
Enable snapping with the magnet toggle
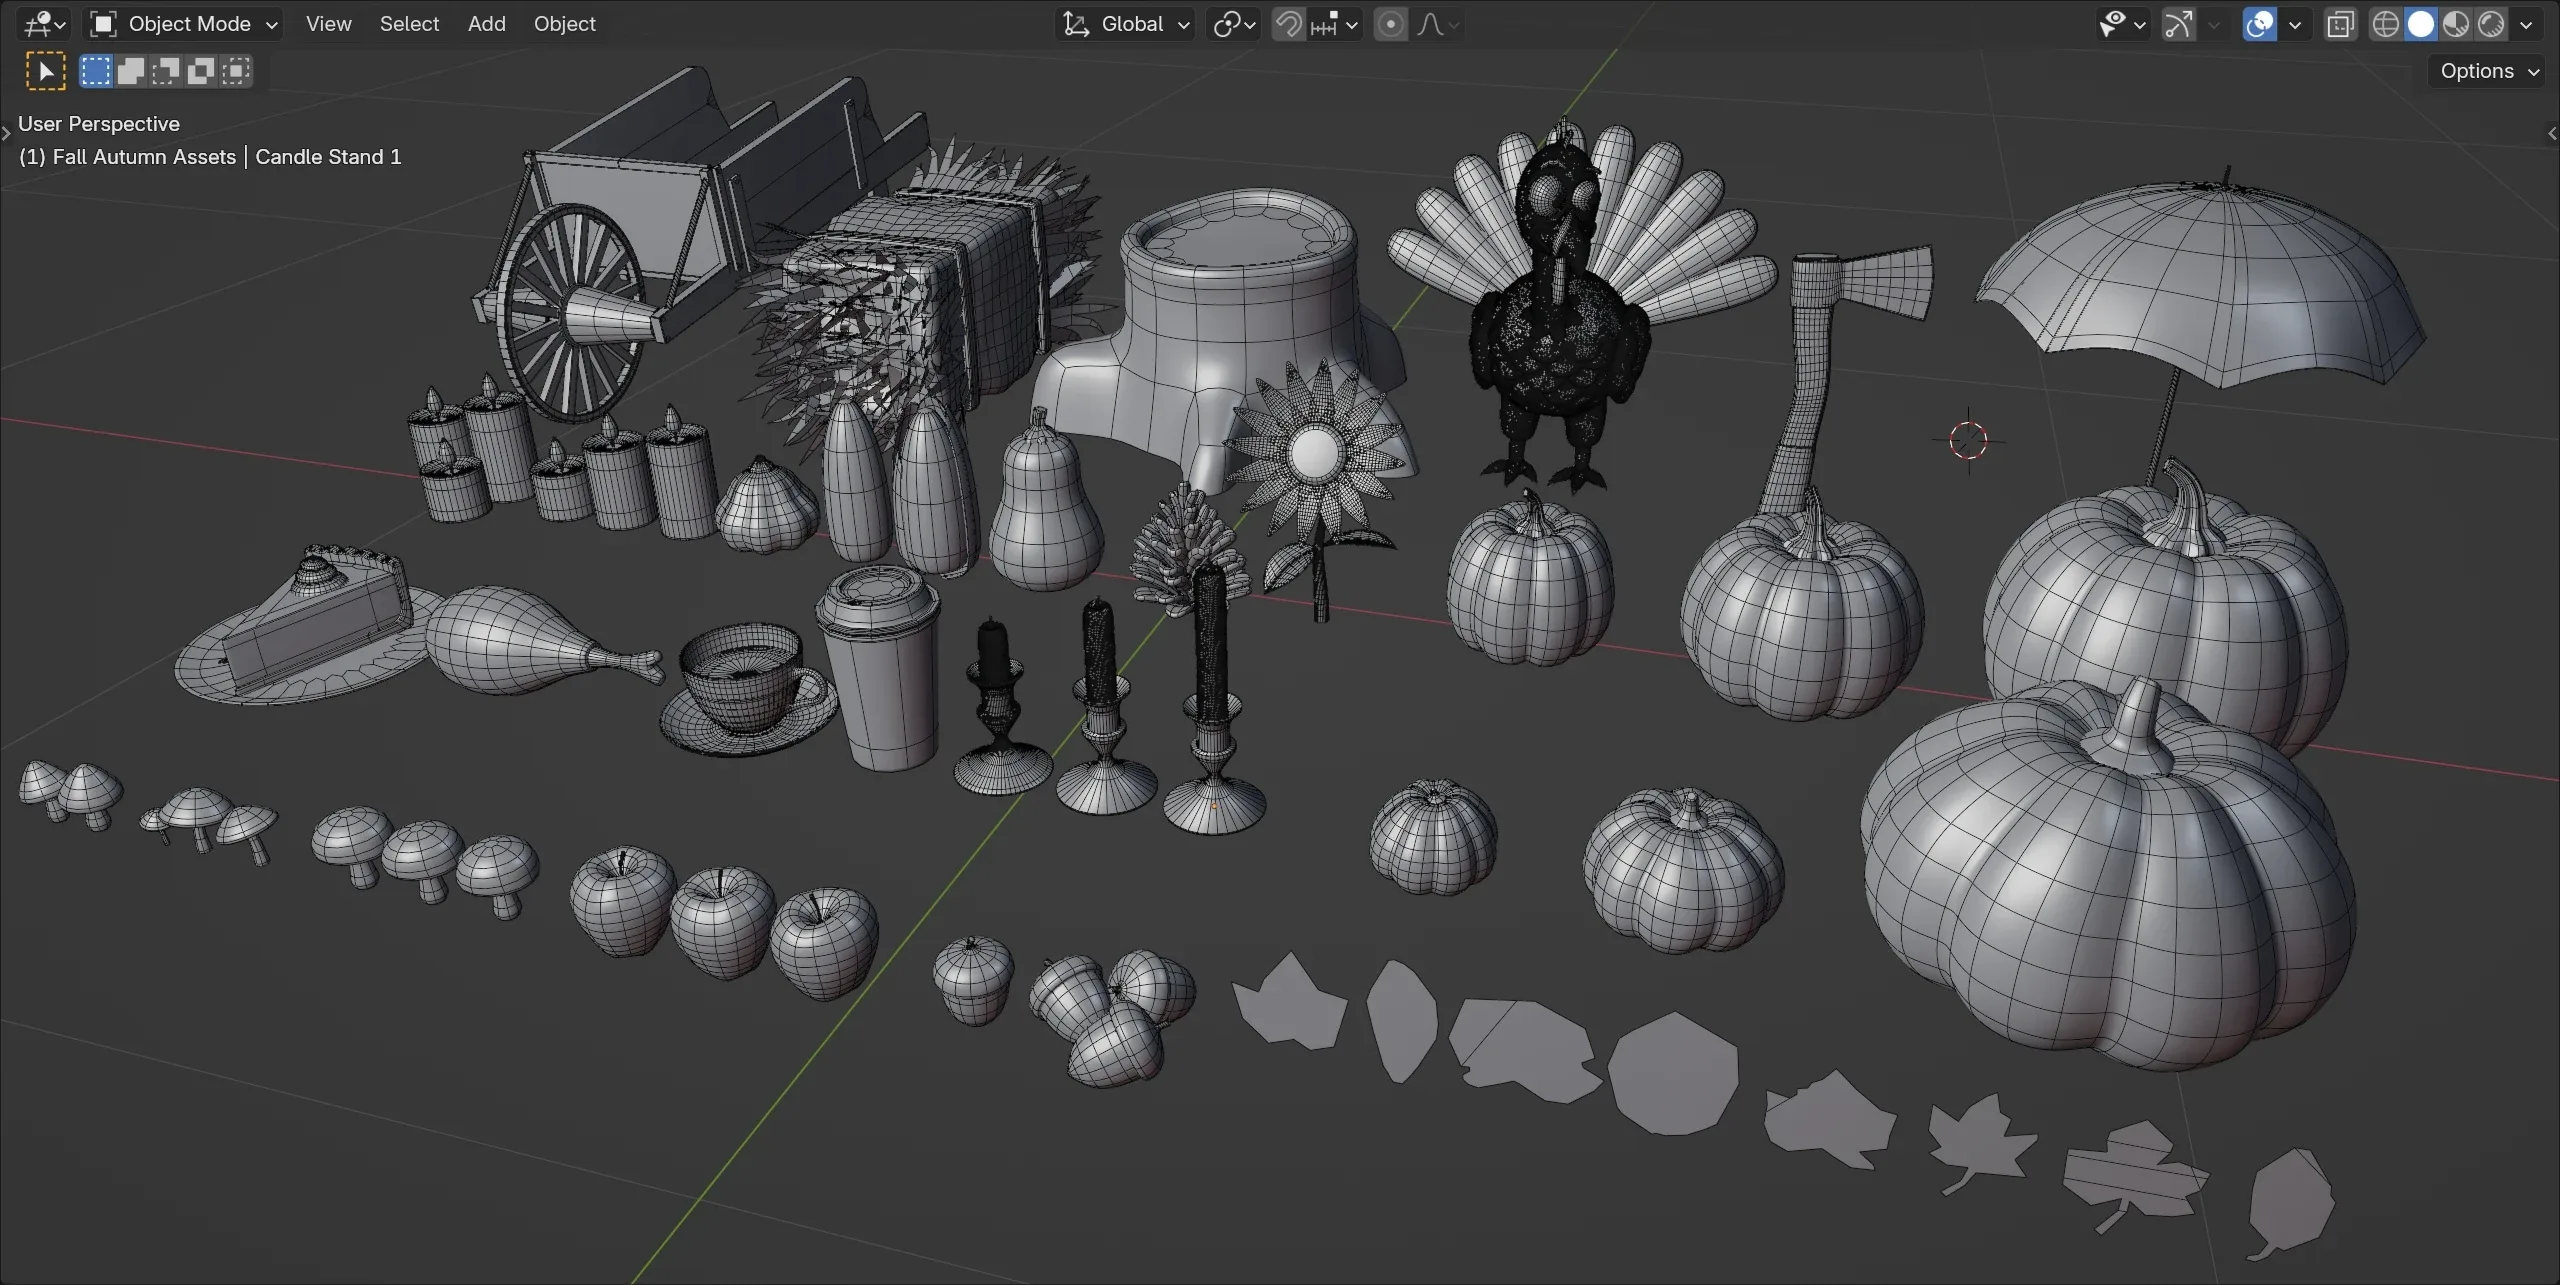coord(1289,23)
